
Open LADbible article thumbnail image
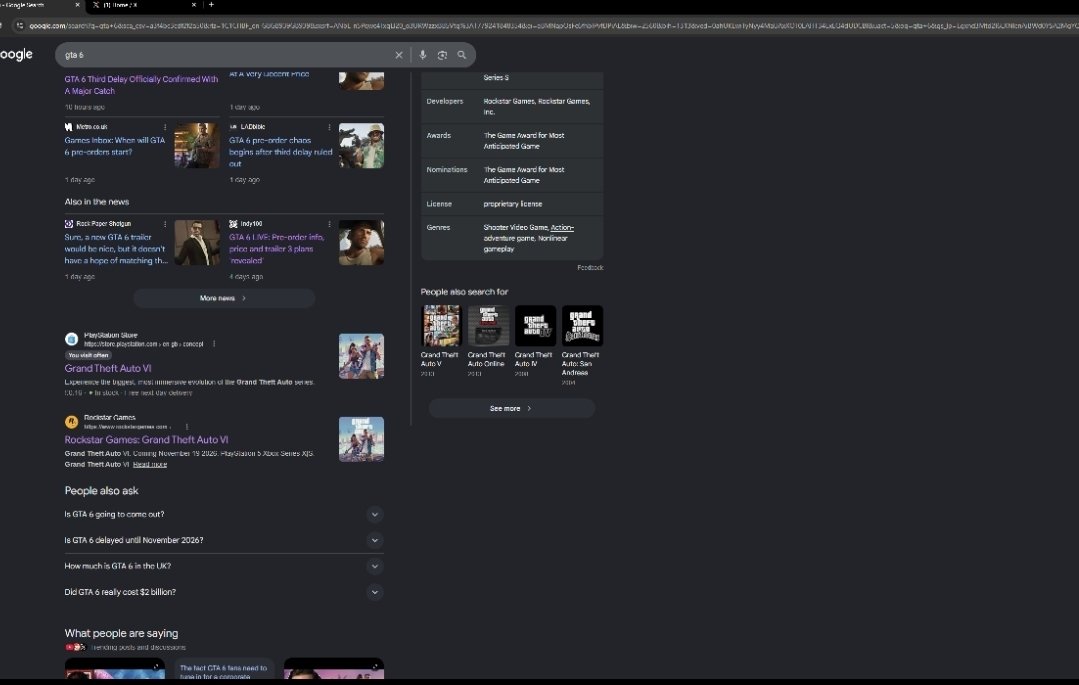(361, 146)
